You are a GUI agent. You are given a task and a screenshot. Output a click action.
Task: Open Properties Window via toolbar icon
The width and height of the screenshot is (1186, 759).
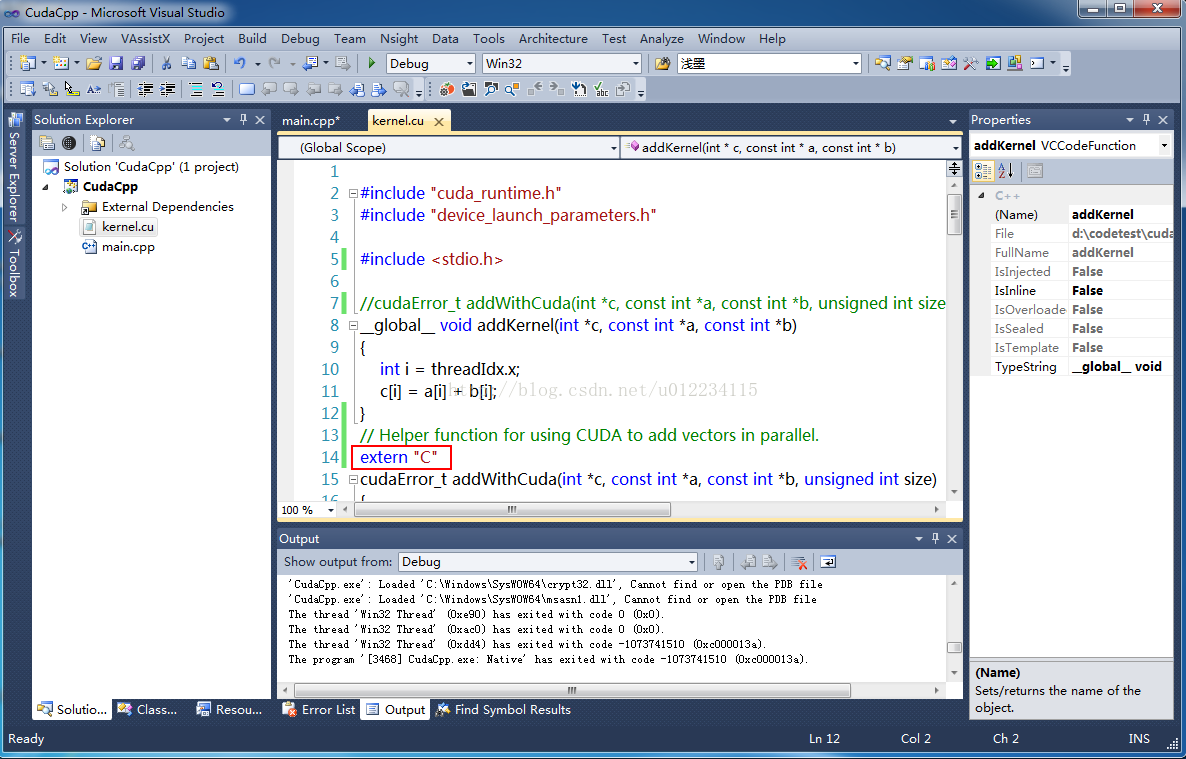click(x=905, y=64)
